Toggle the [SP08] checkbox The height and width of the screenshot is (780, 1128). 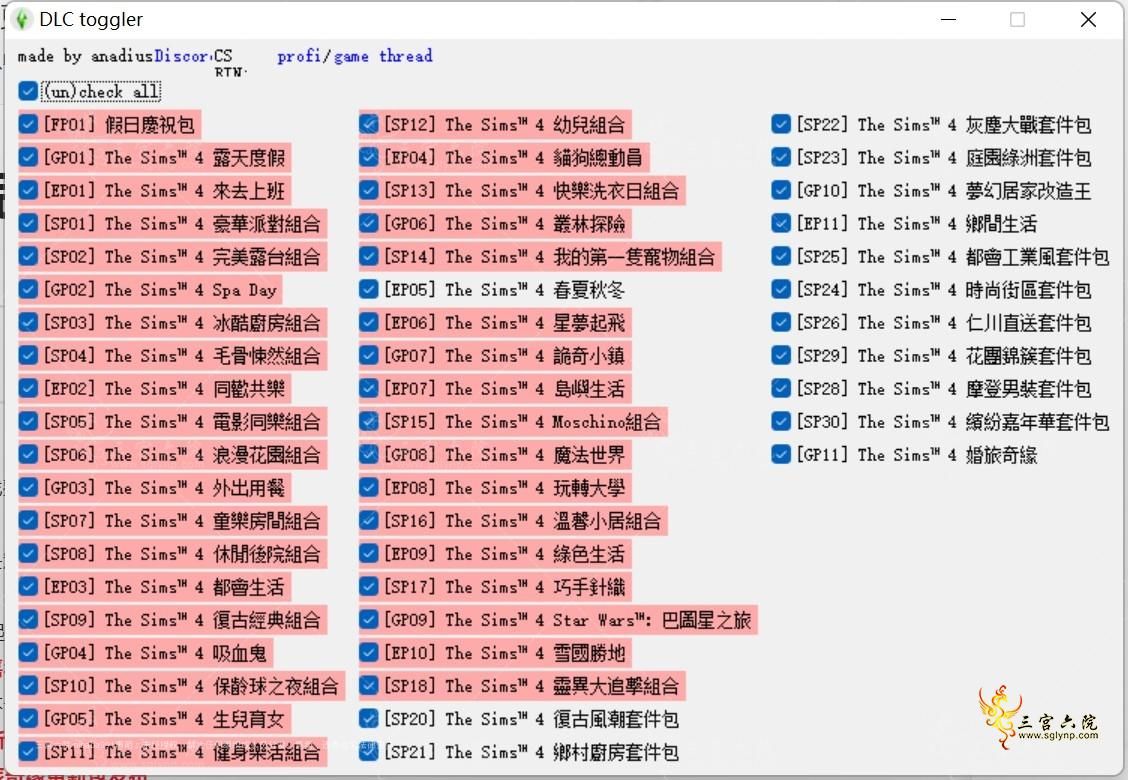coord(28,555)
